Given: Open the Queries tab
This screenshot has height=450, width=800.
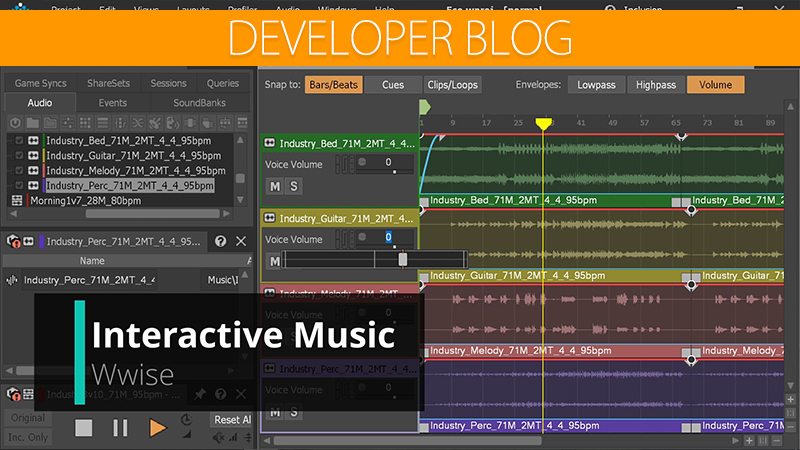Looking at the screenshot, I should pos(223,83).
